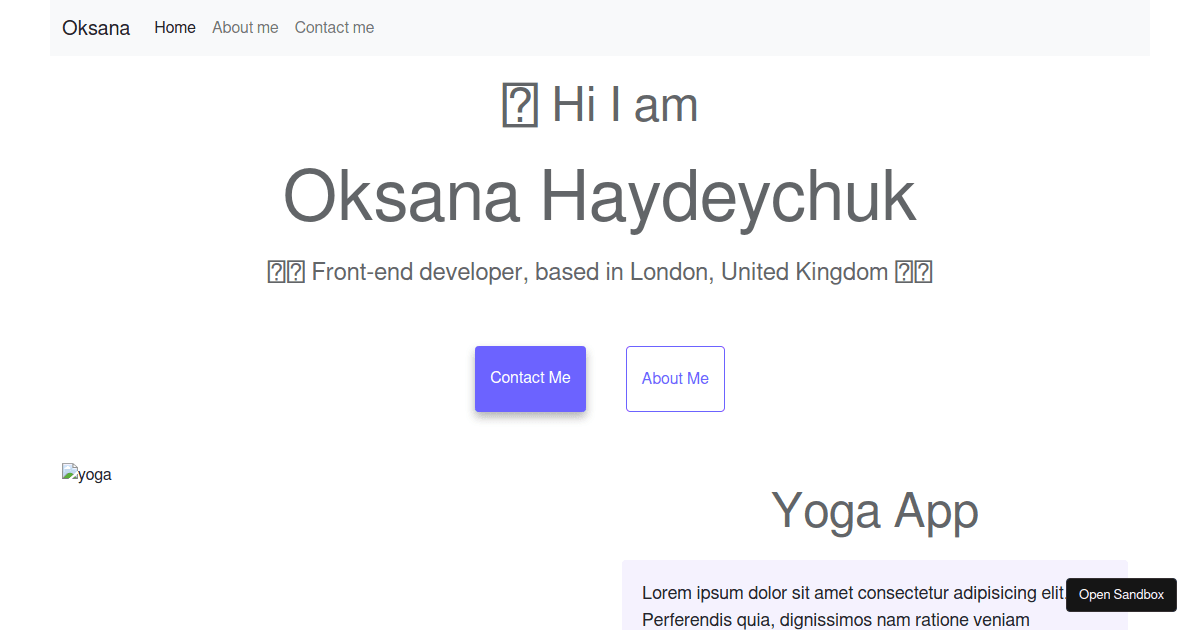Click the Oksana brand link
1200x630 pixels.
coord(96,28)
